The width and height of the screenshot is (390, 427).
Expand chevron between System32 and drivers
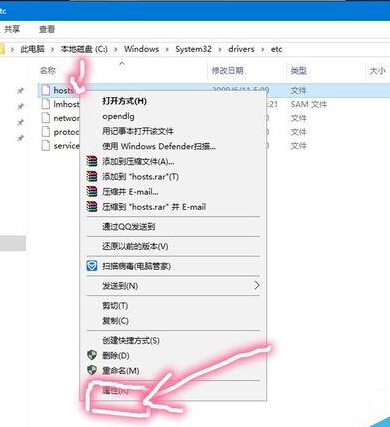tap(220, 50)
